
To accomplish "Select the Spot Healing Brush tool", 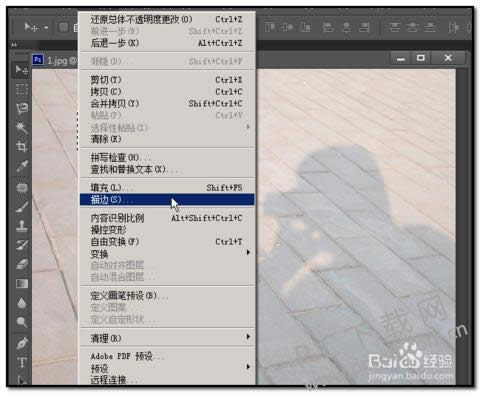I will (x=22, y=188).
